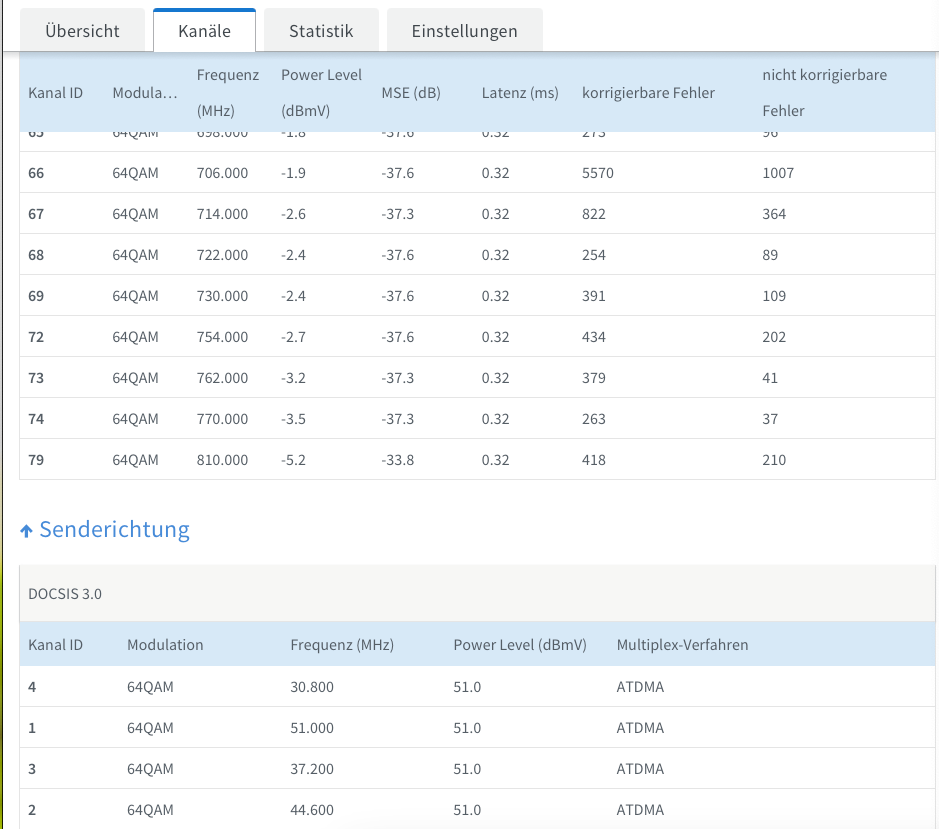This screenshot has height=829, width=939.
Task: Click the Multiplex-Verfahren column header
Action: 682,645
